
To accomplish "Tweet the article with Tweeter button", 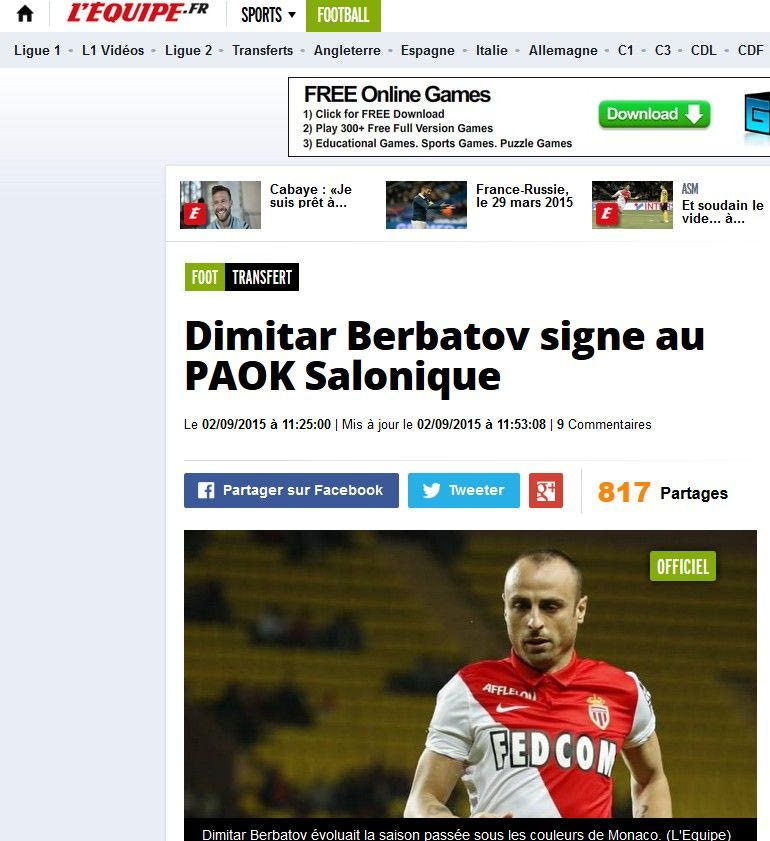I will pyautogui.click(x=463, y=490).
